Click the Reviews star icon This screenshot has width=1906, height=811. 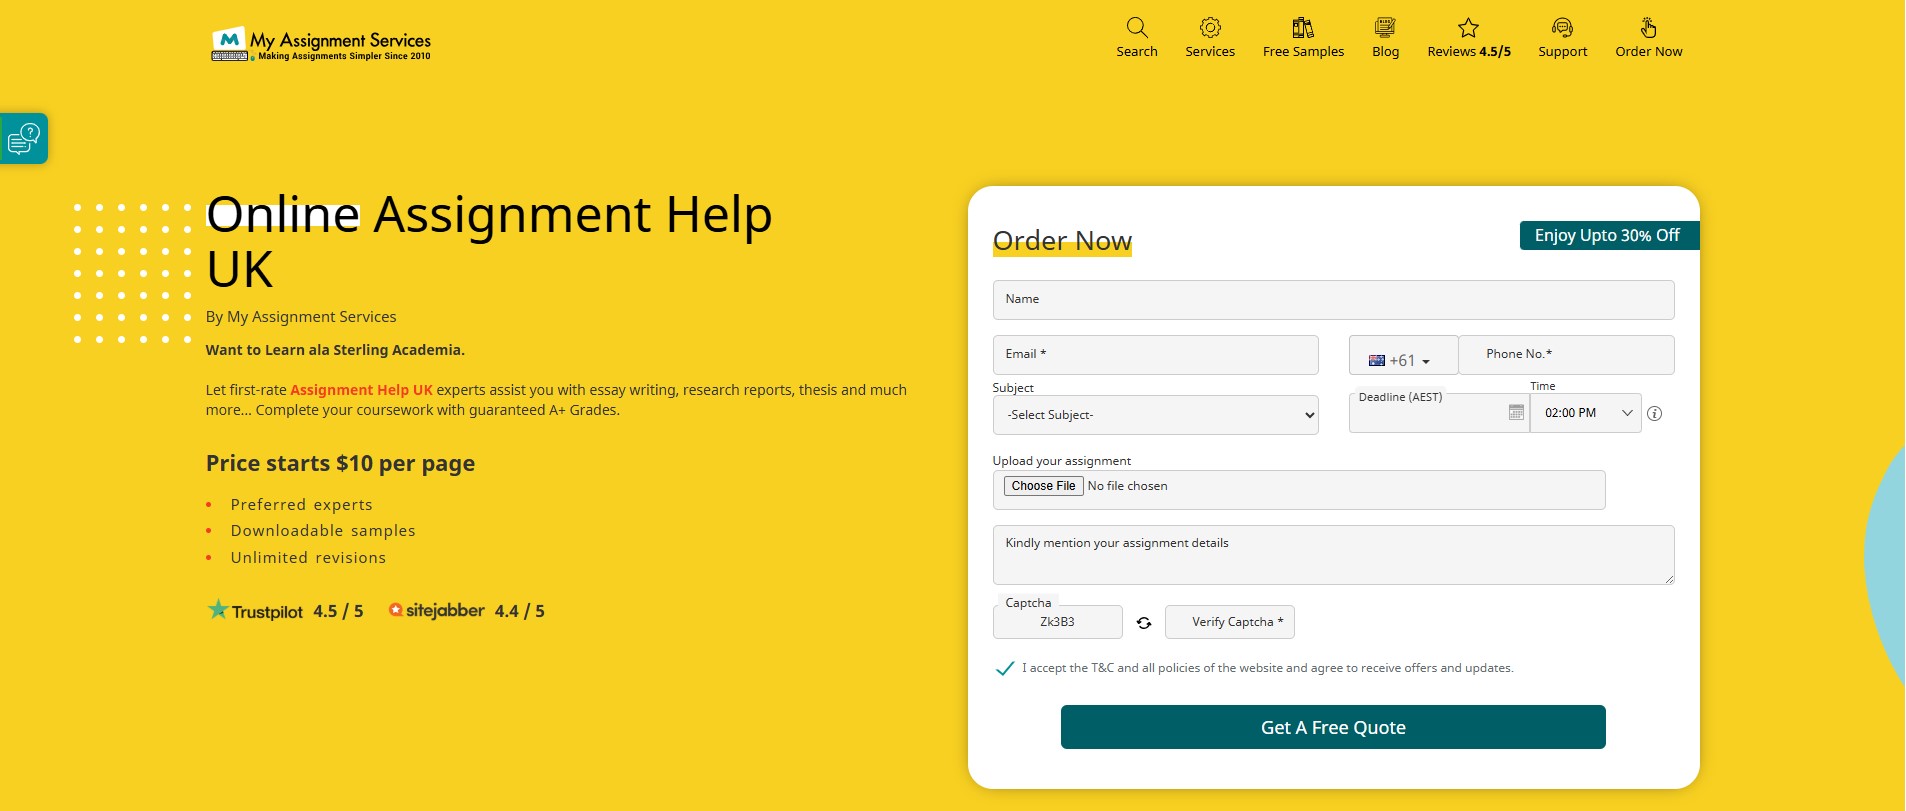[1468, 28]
